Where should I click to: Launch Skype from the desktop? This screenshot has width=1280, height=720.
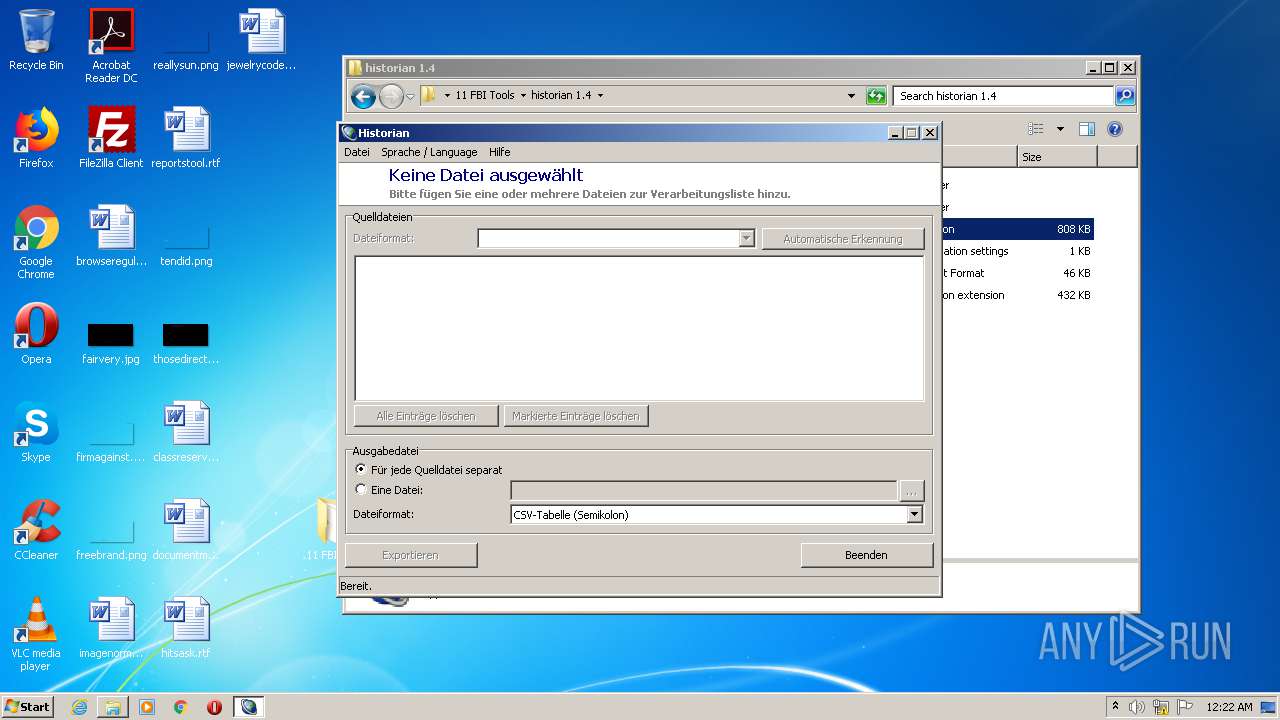pos(36,432)
